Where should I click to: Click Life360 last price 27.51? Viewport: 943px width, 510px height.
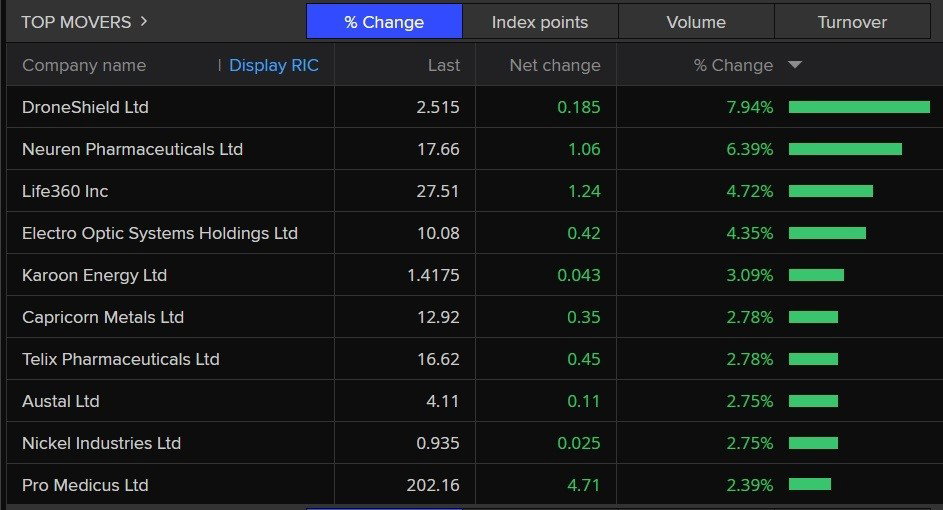click(438, 191)
